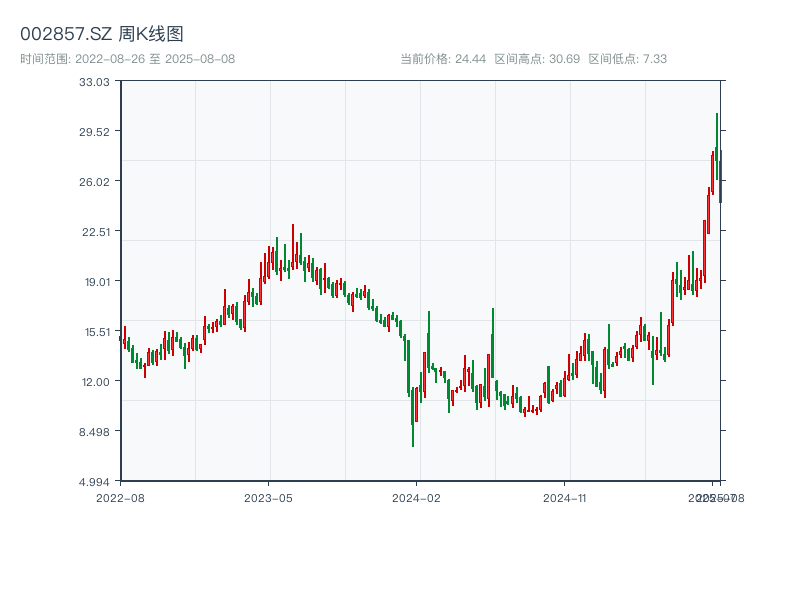800x600 pixels.
Task: Click the y-axis label 29.52
Action: point(94,132)
